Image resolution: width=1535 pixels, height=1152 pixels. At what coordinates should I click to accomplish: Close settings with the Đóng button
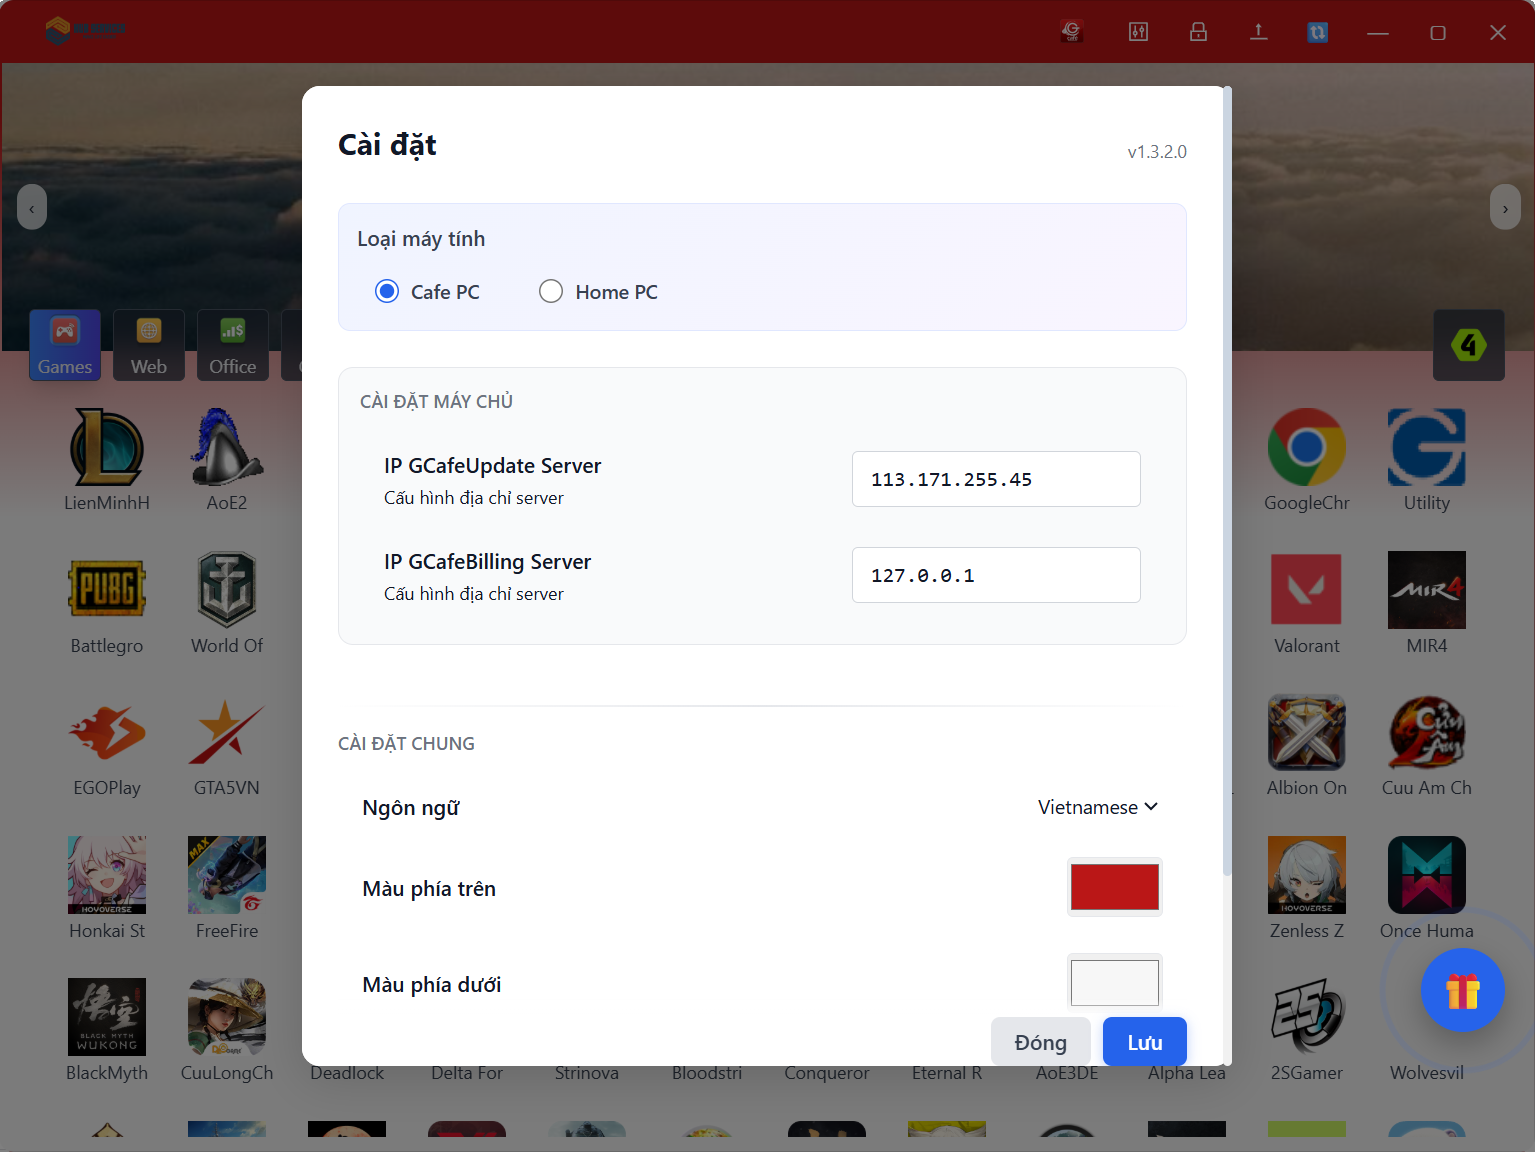pos(1040,1042)
